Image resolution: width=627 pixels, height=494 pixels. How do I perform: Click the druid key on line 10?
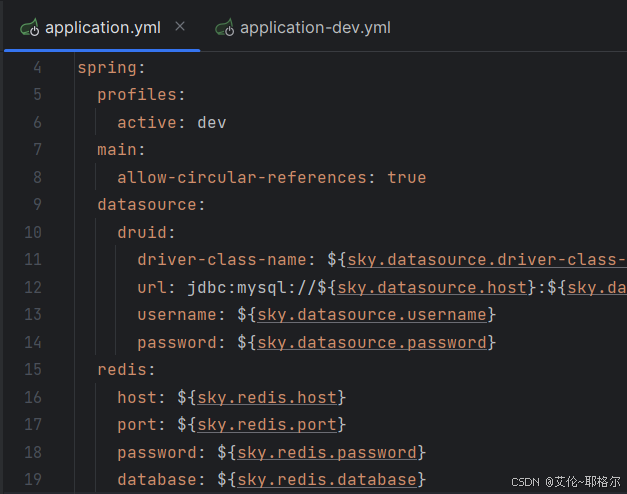pyautogui.click(x=142, y=232)
